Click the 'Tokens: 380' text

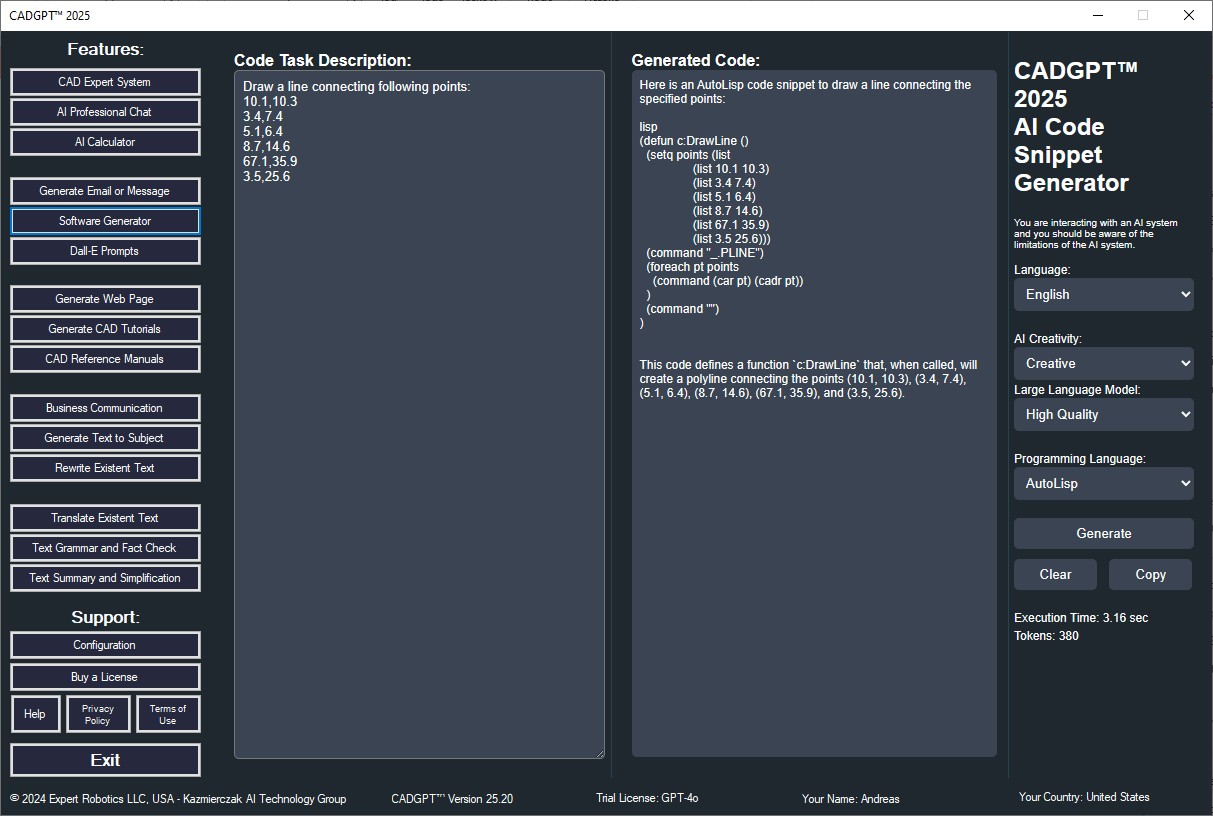click(x=1046, y=636)
